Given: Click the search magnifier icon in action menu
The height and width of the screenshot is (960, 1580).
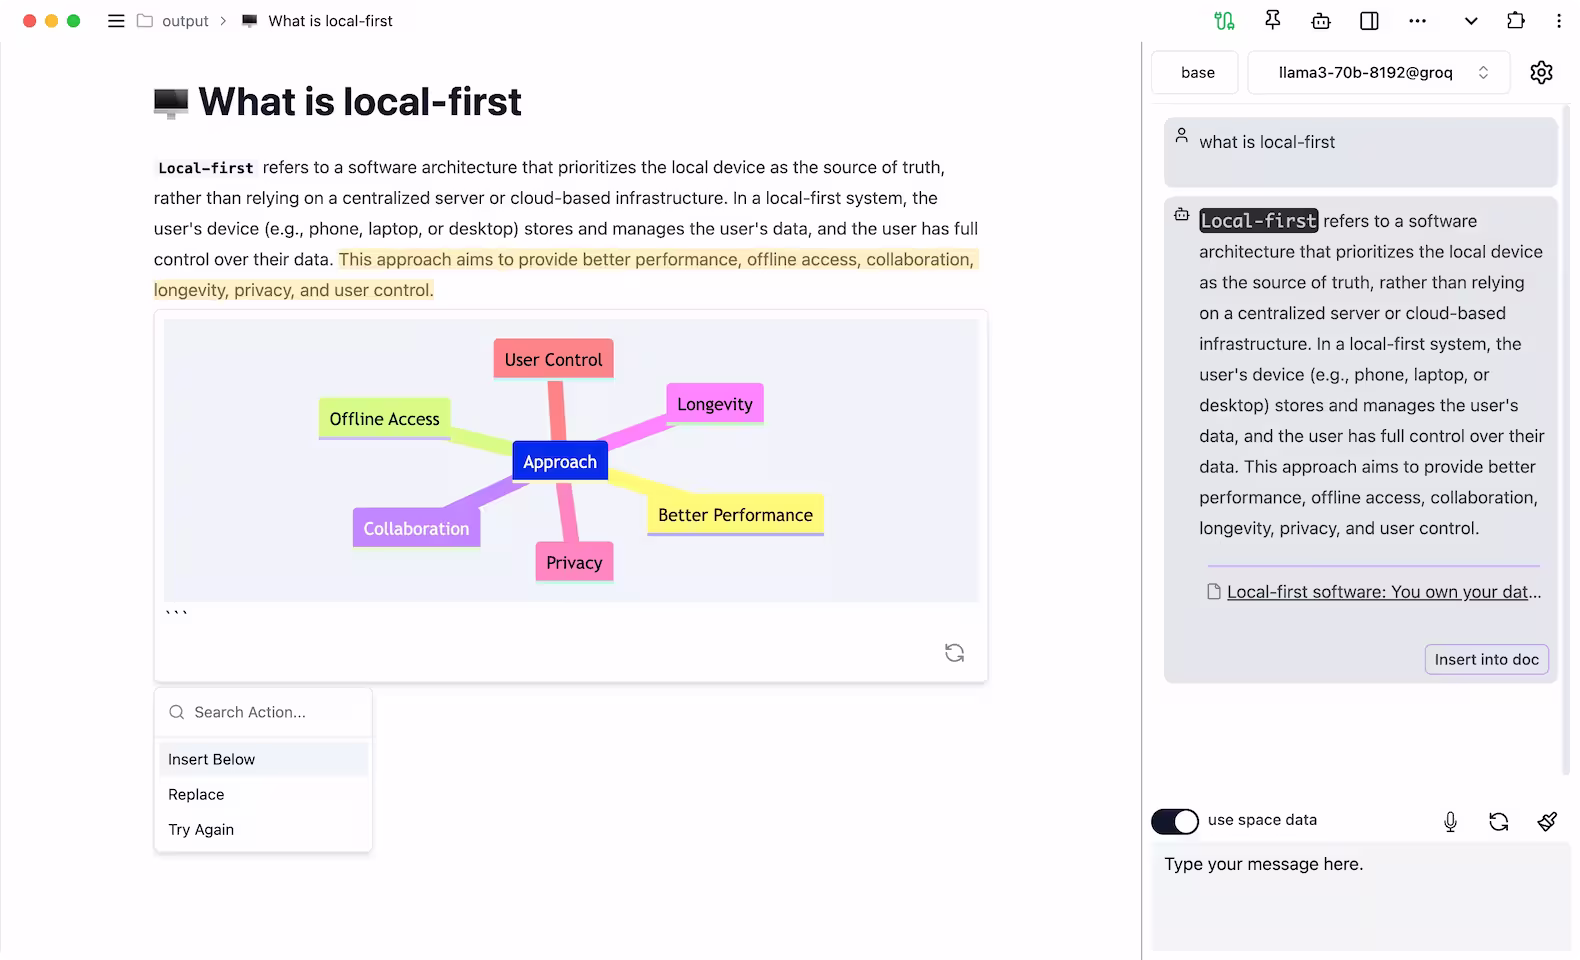Looking at the screenshot, I should click(177, 712).
